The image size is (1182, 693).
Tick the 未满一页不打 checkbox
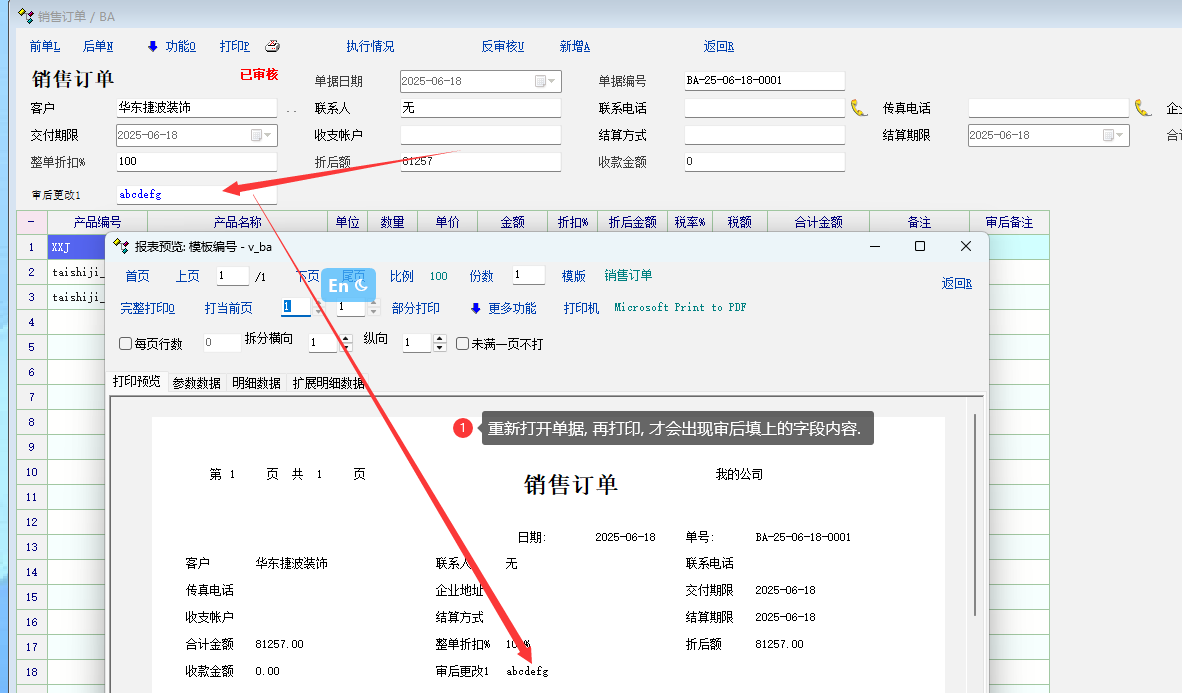click(x=463, y=344)
